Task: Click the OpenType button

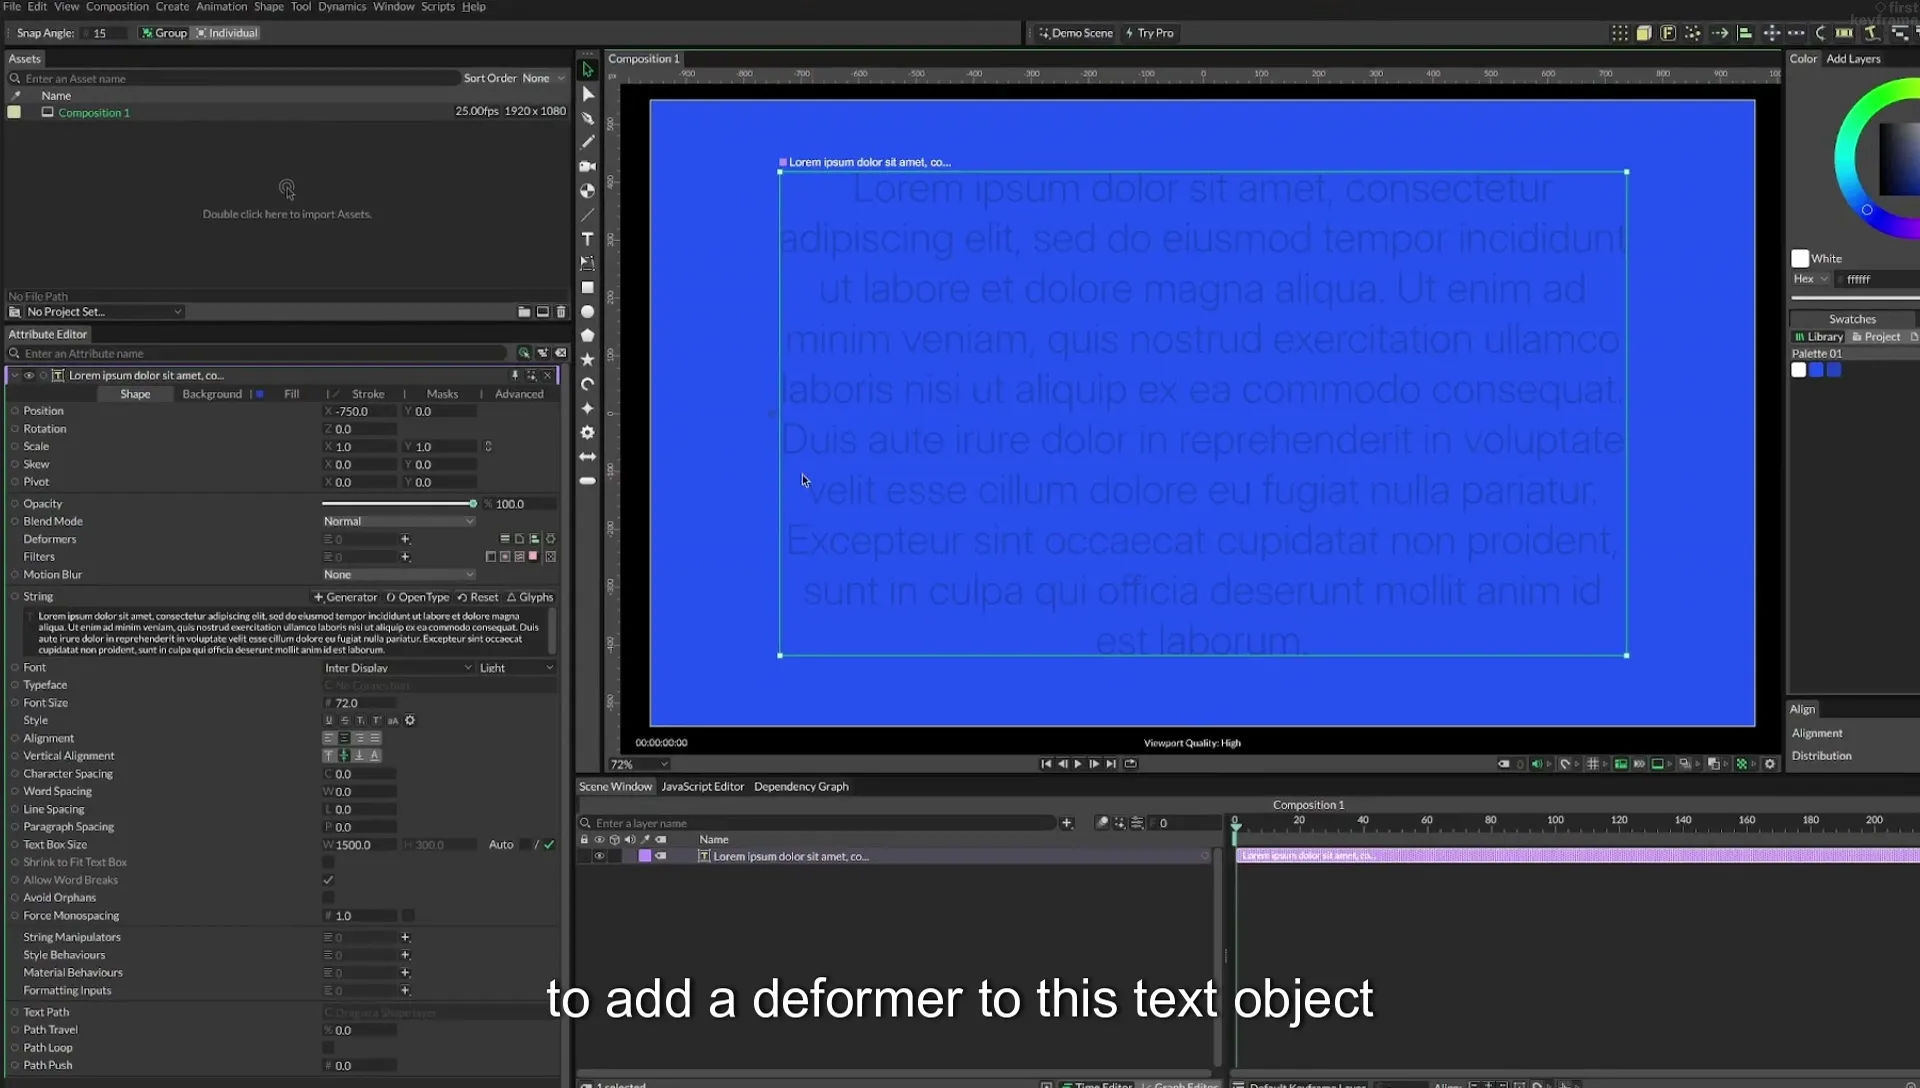Action: coord(418,598)
